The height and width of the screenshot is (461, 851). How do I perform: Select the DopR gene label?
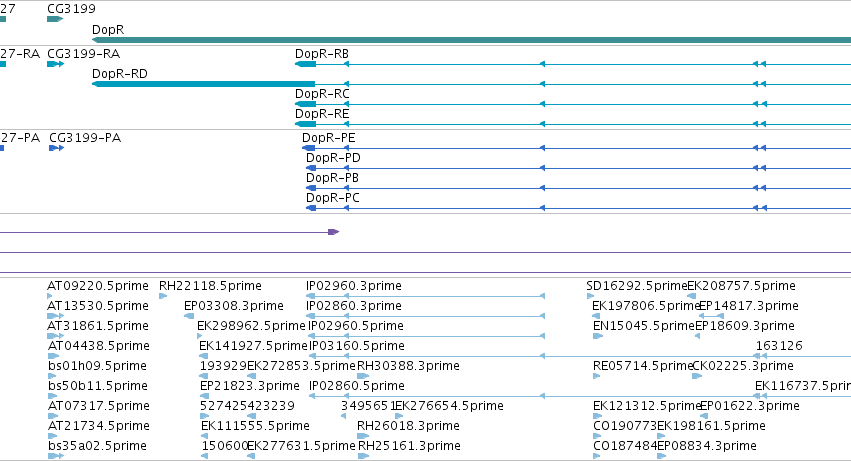point(108,29)
